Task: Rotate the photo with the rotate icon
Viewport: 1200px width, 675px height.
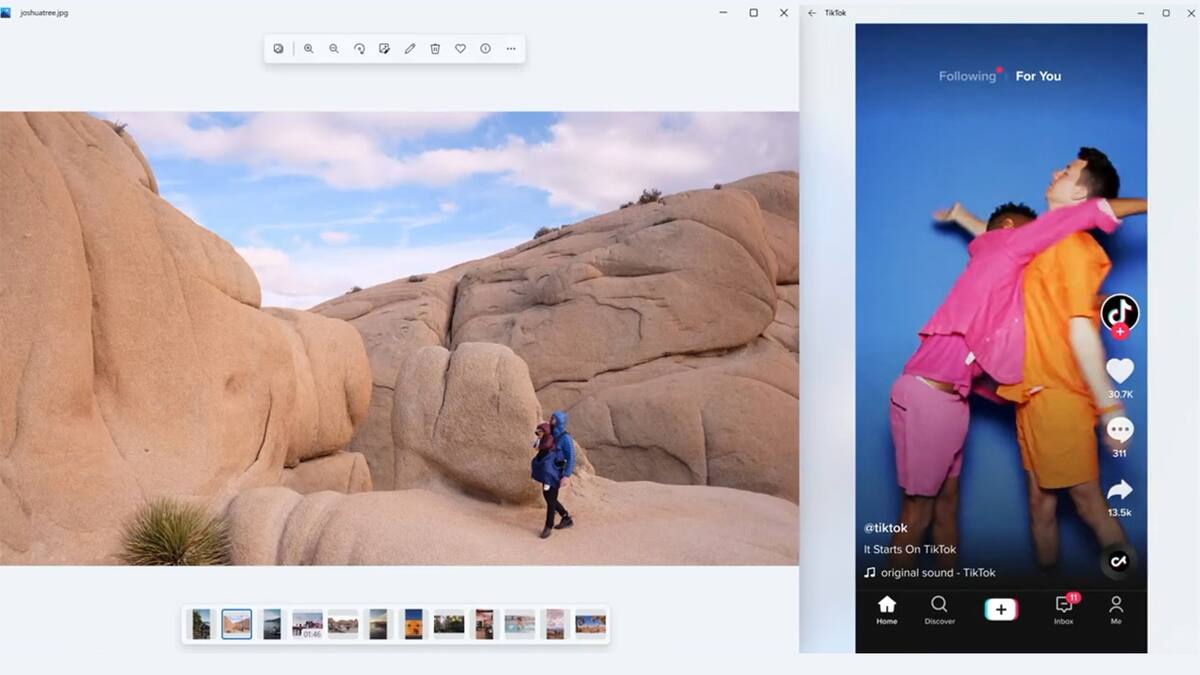Action: pyautogui.click(x=359, y=48)
